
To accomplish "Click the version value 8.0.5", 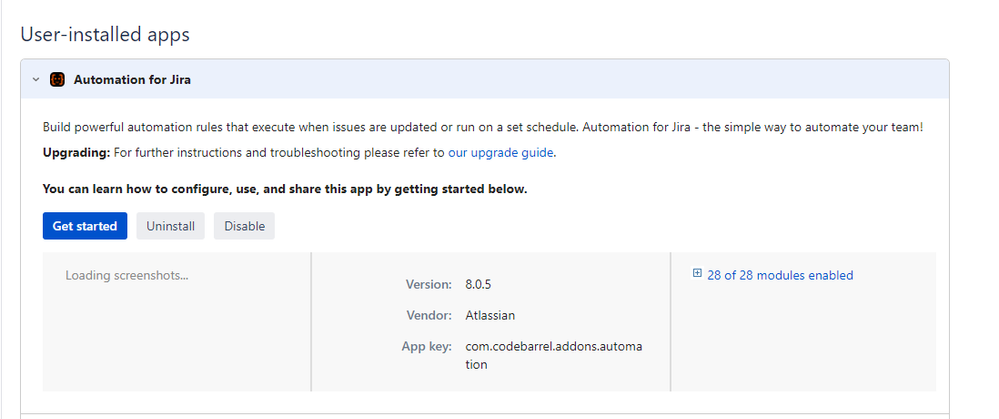I will [x=478, y=284].
